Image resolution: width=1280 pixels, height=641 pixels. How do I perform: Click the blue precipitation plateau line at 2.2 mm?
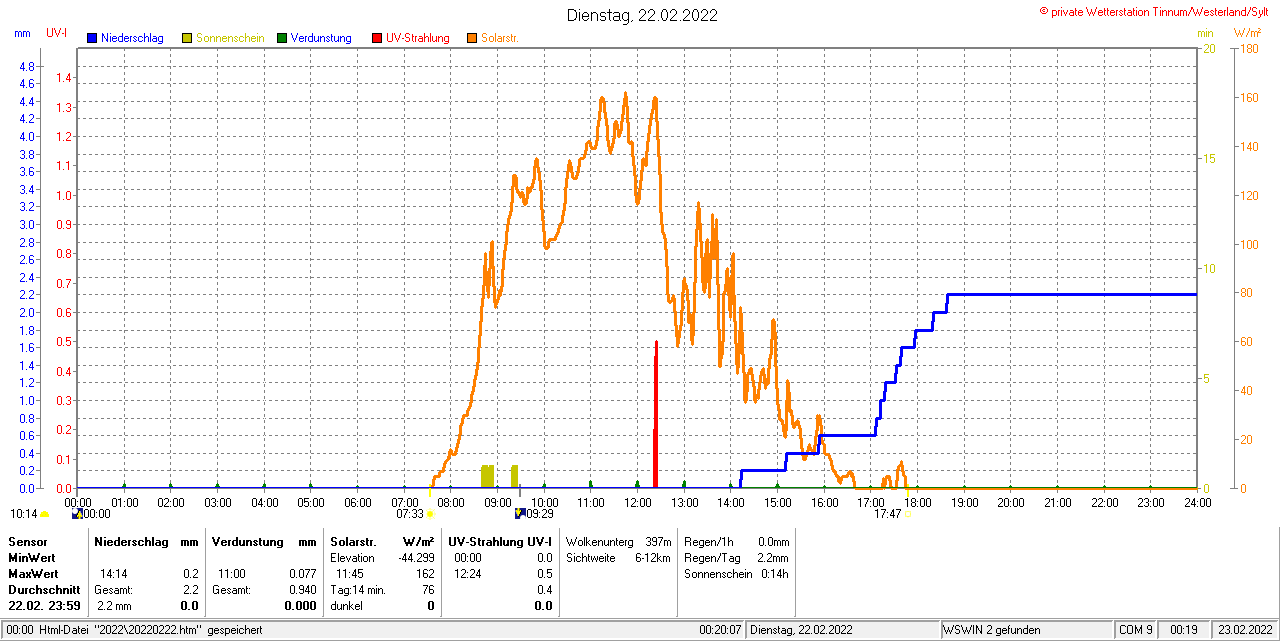pyautogui.click(x=1072, y=294)
